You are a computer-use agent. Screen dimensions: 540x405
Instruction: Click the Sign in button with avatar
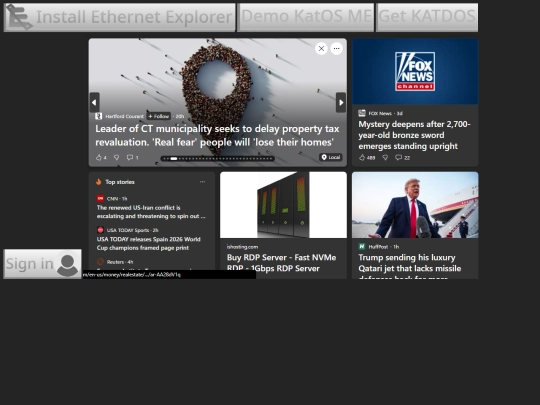coord(42,264)
